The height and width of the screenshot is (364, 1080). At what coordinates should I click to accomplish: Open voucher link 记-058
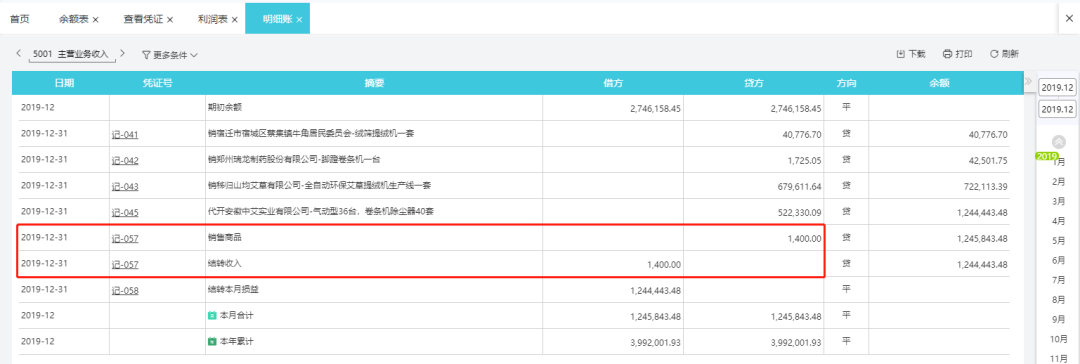(125, 291)
